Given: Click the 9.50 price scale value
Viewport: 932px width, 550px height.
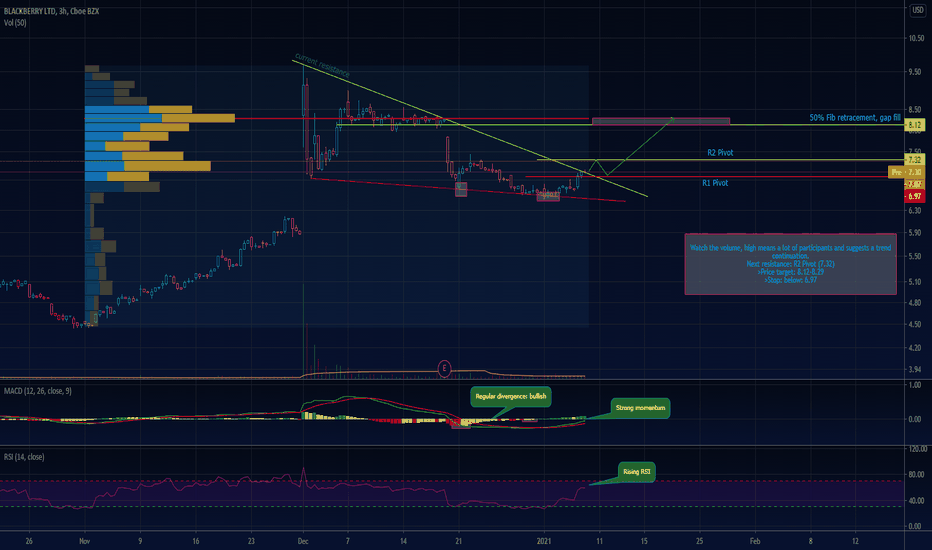Looking at the screenshot, I should [915, 72].
